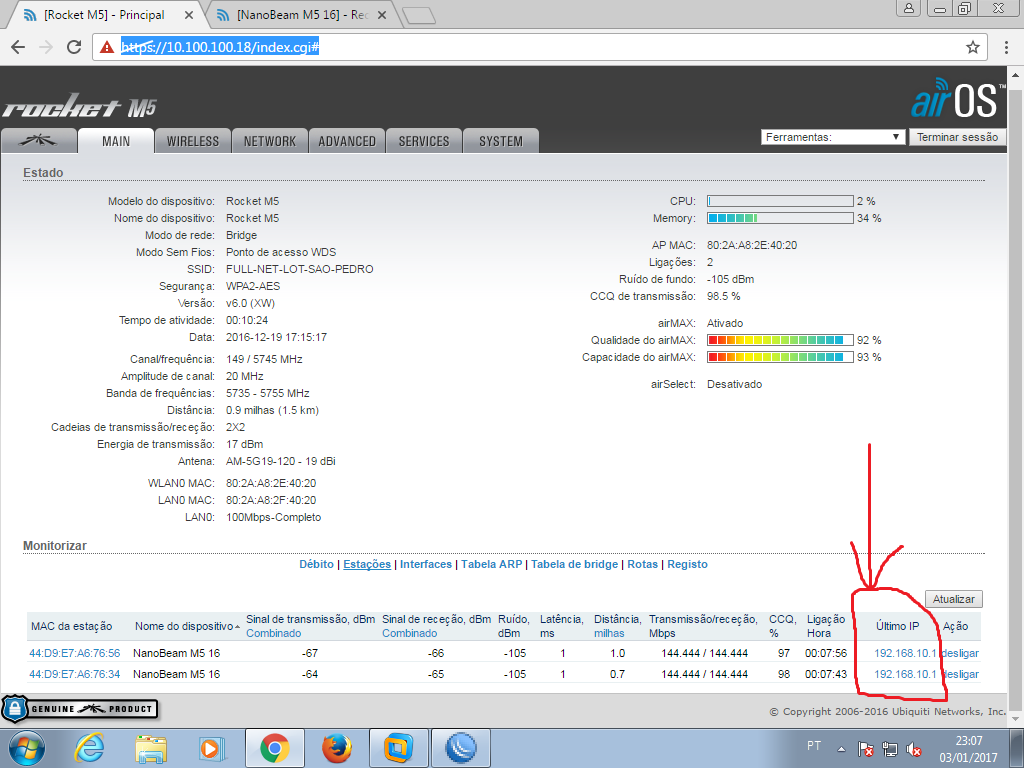Click the Action Center flag tray icon
The image size is (1024, 768).
pyautogui.click(x=865, y=749)
